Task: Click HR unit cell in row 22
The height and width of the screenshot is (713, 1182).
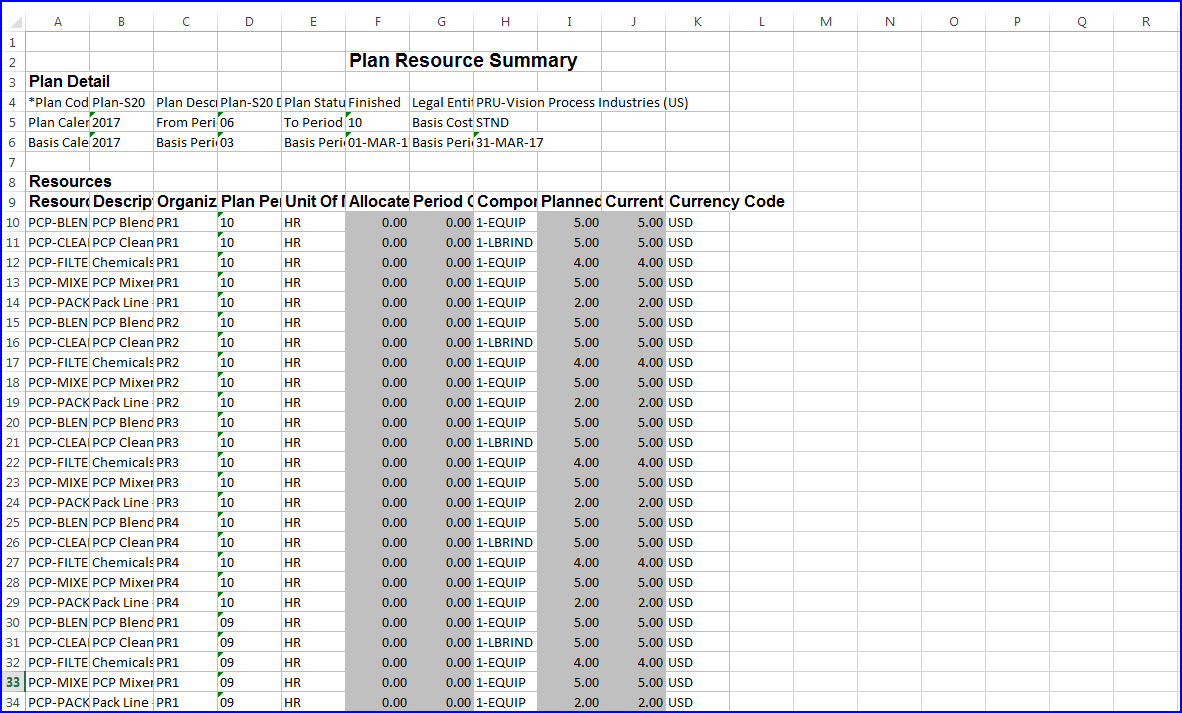Action: point(314,462)
